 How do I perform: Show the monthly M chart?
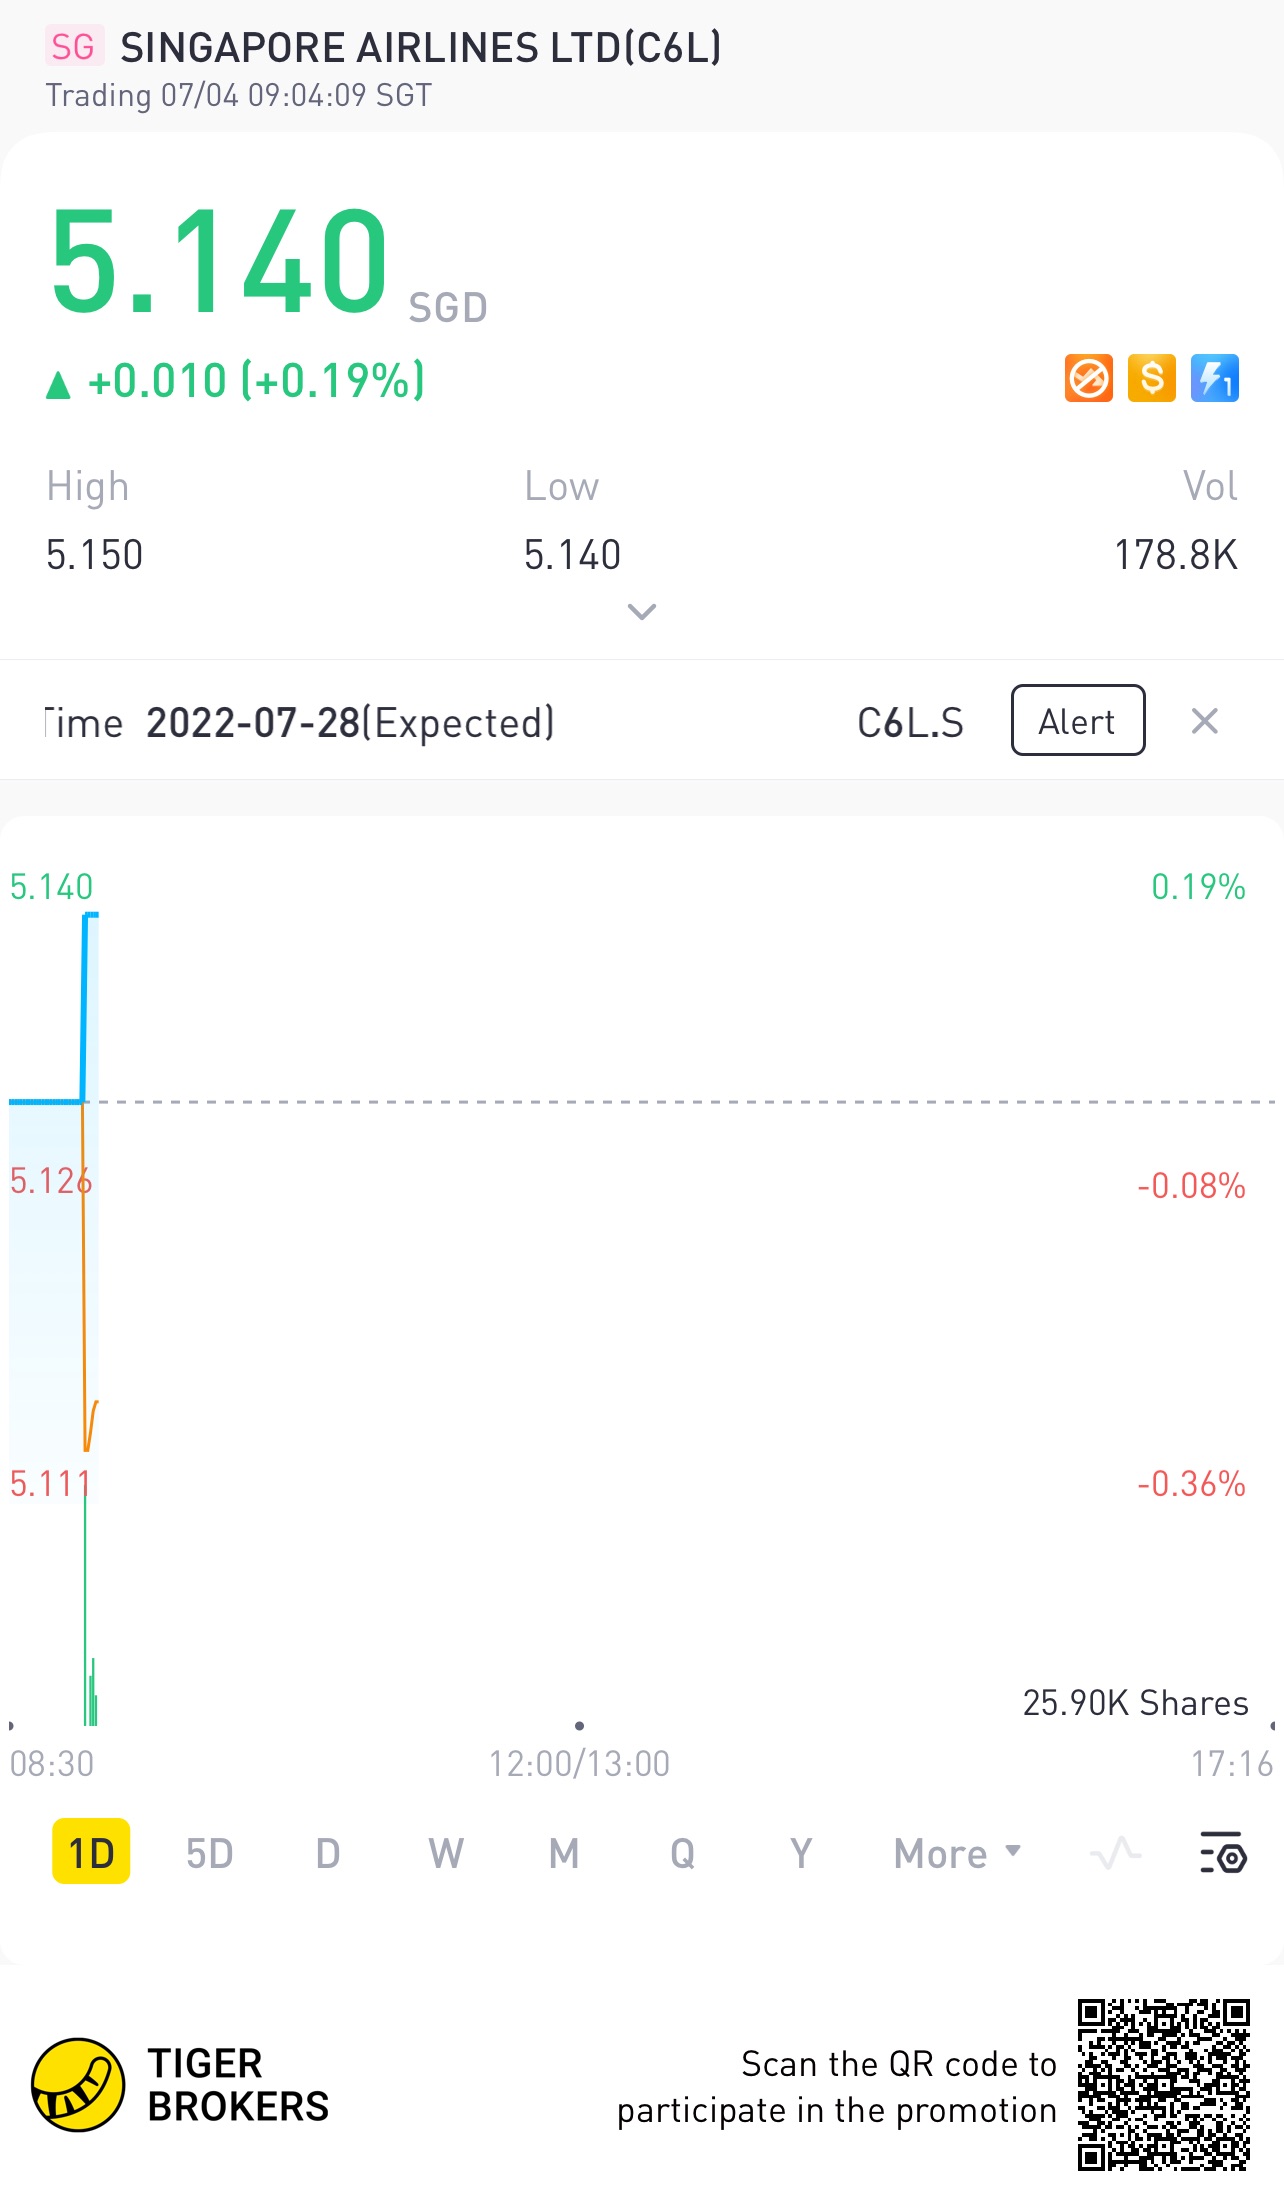coord(564,1853)
